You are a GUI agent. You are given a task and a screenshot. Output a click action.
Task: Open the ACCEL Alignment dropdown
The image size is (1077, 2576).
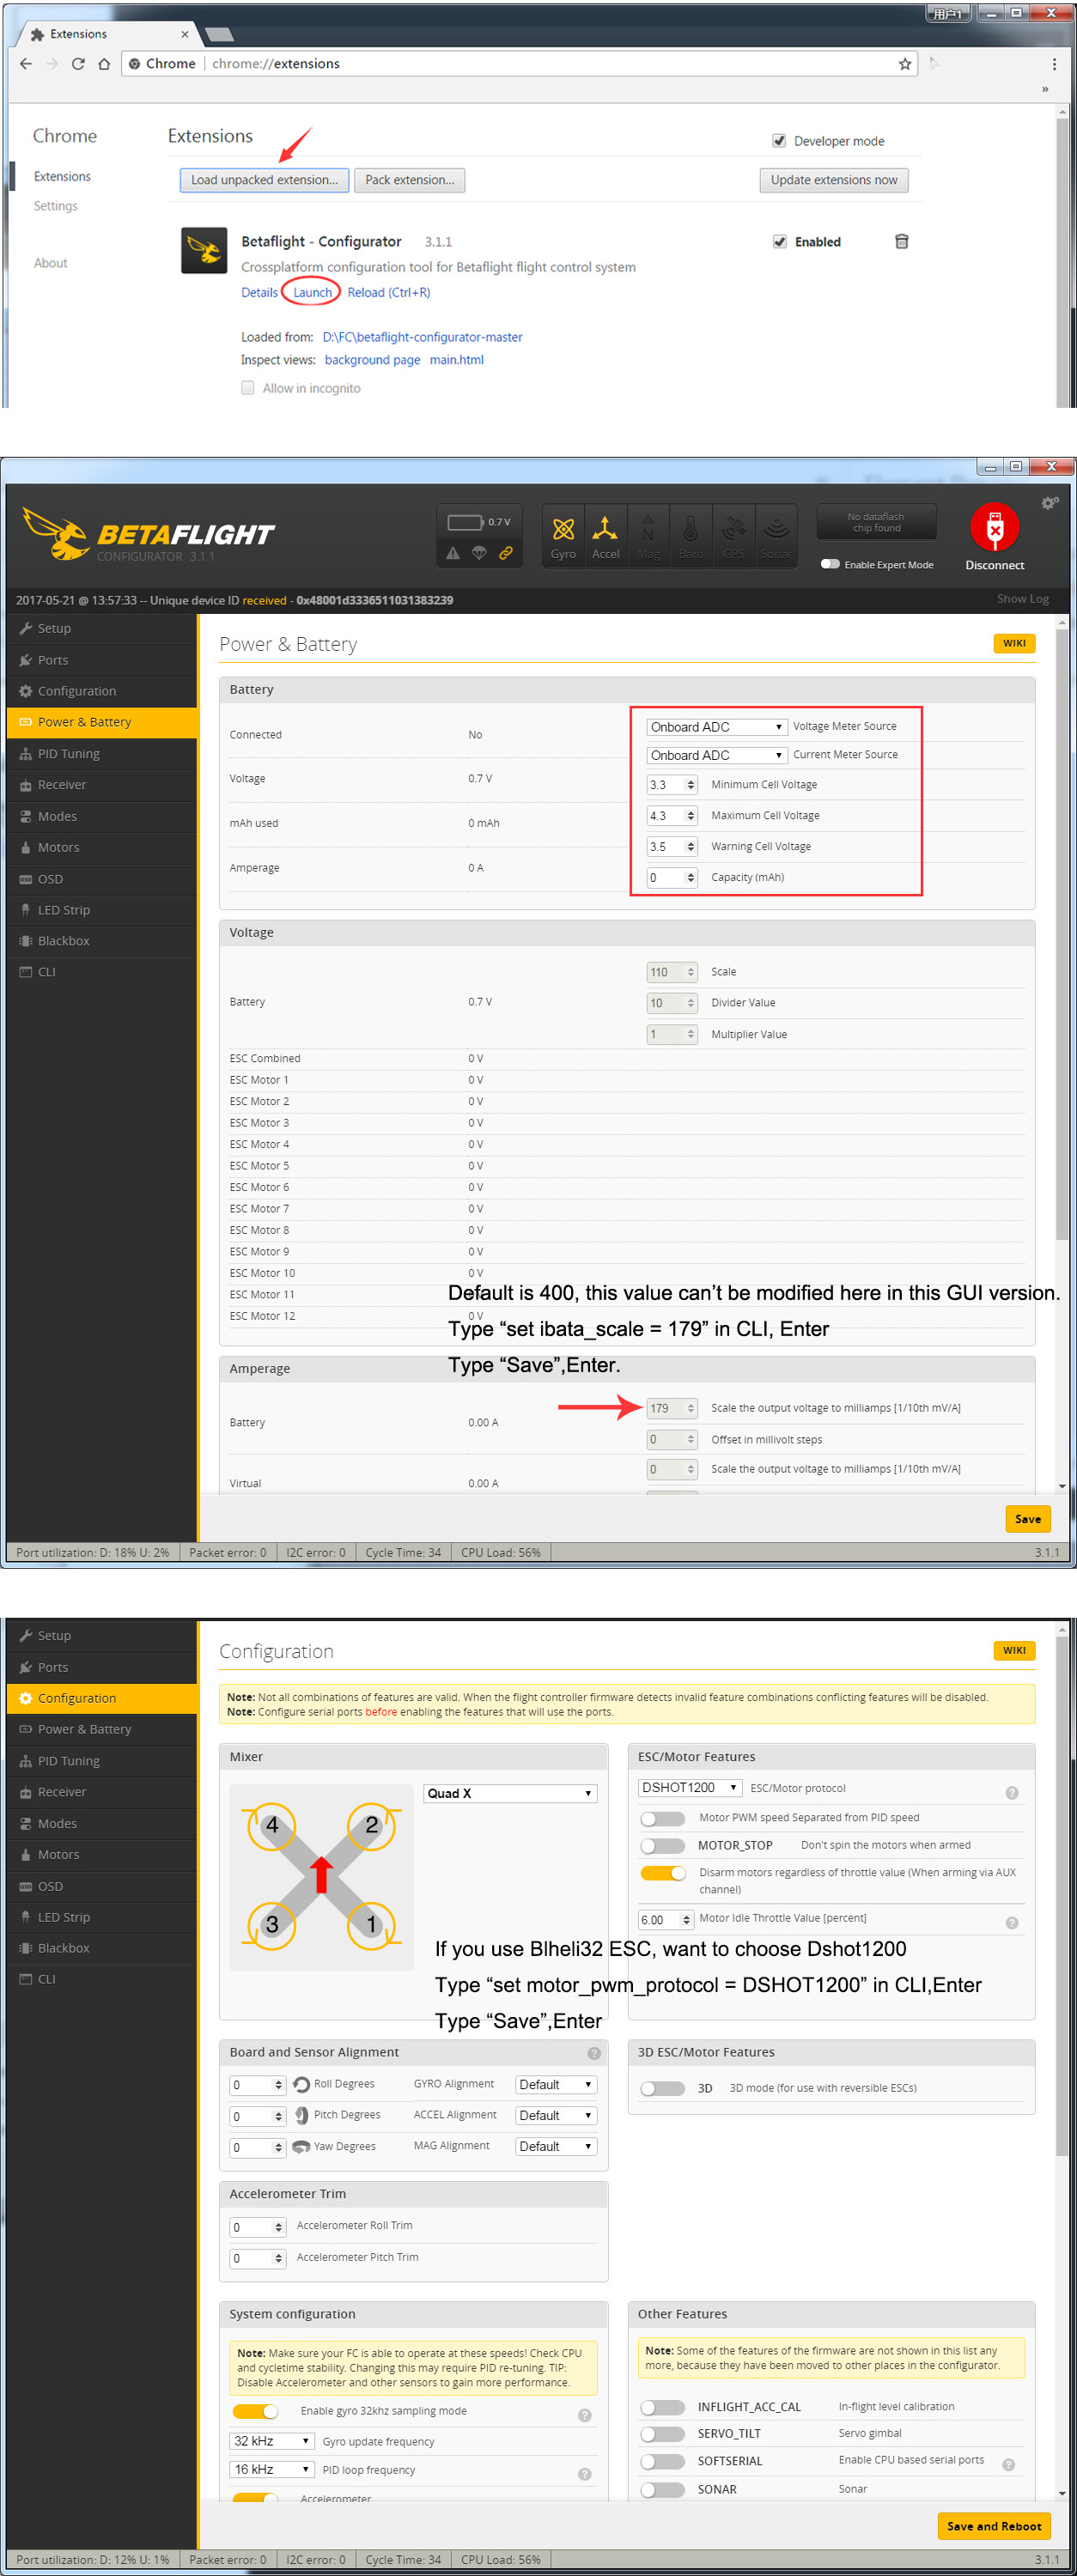(556, 2116)
